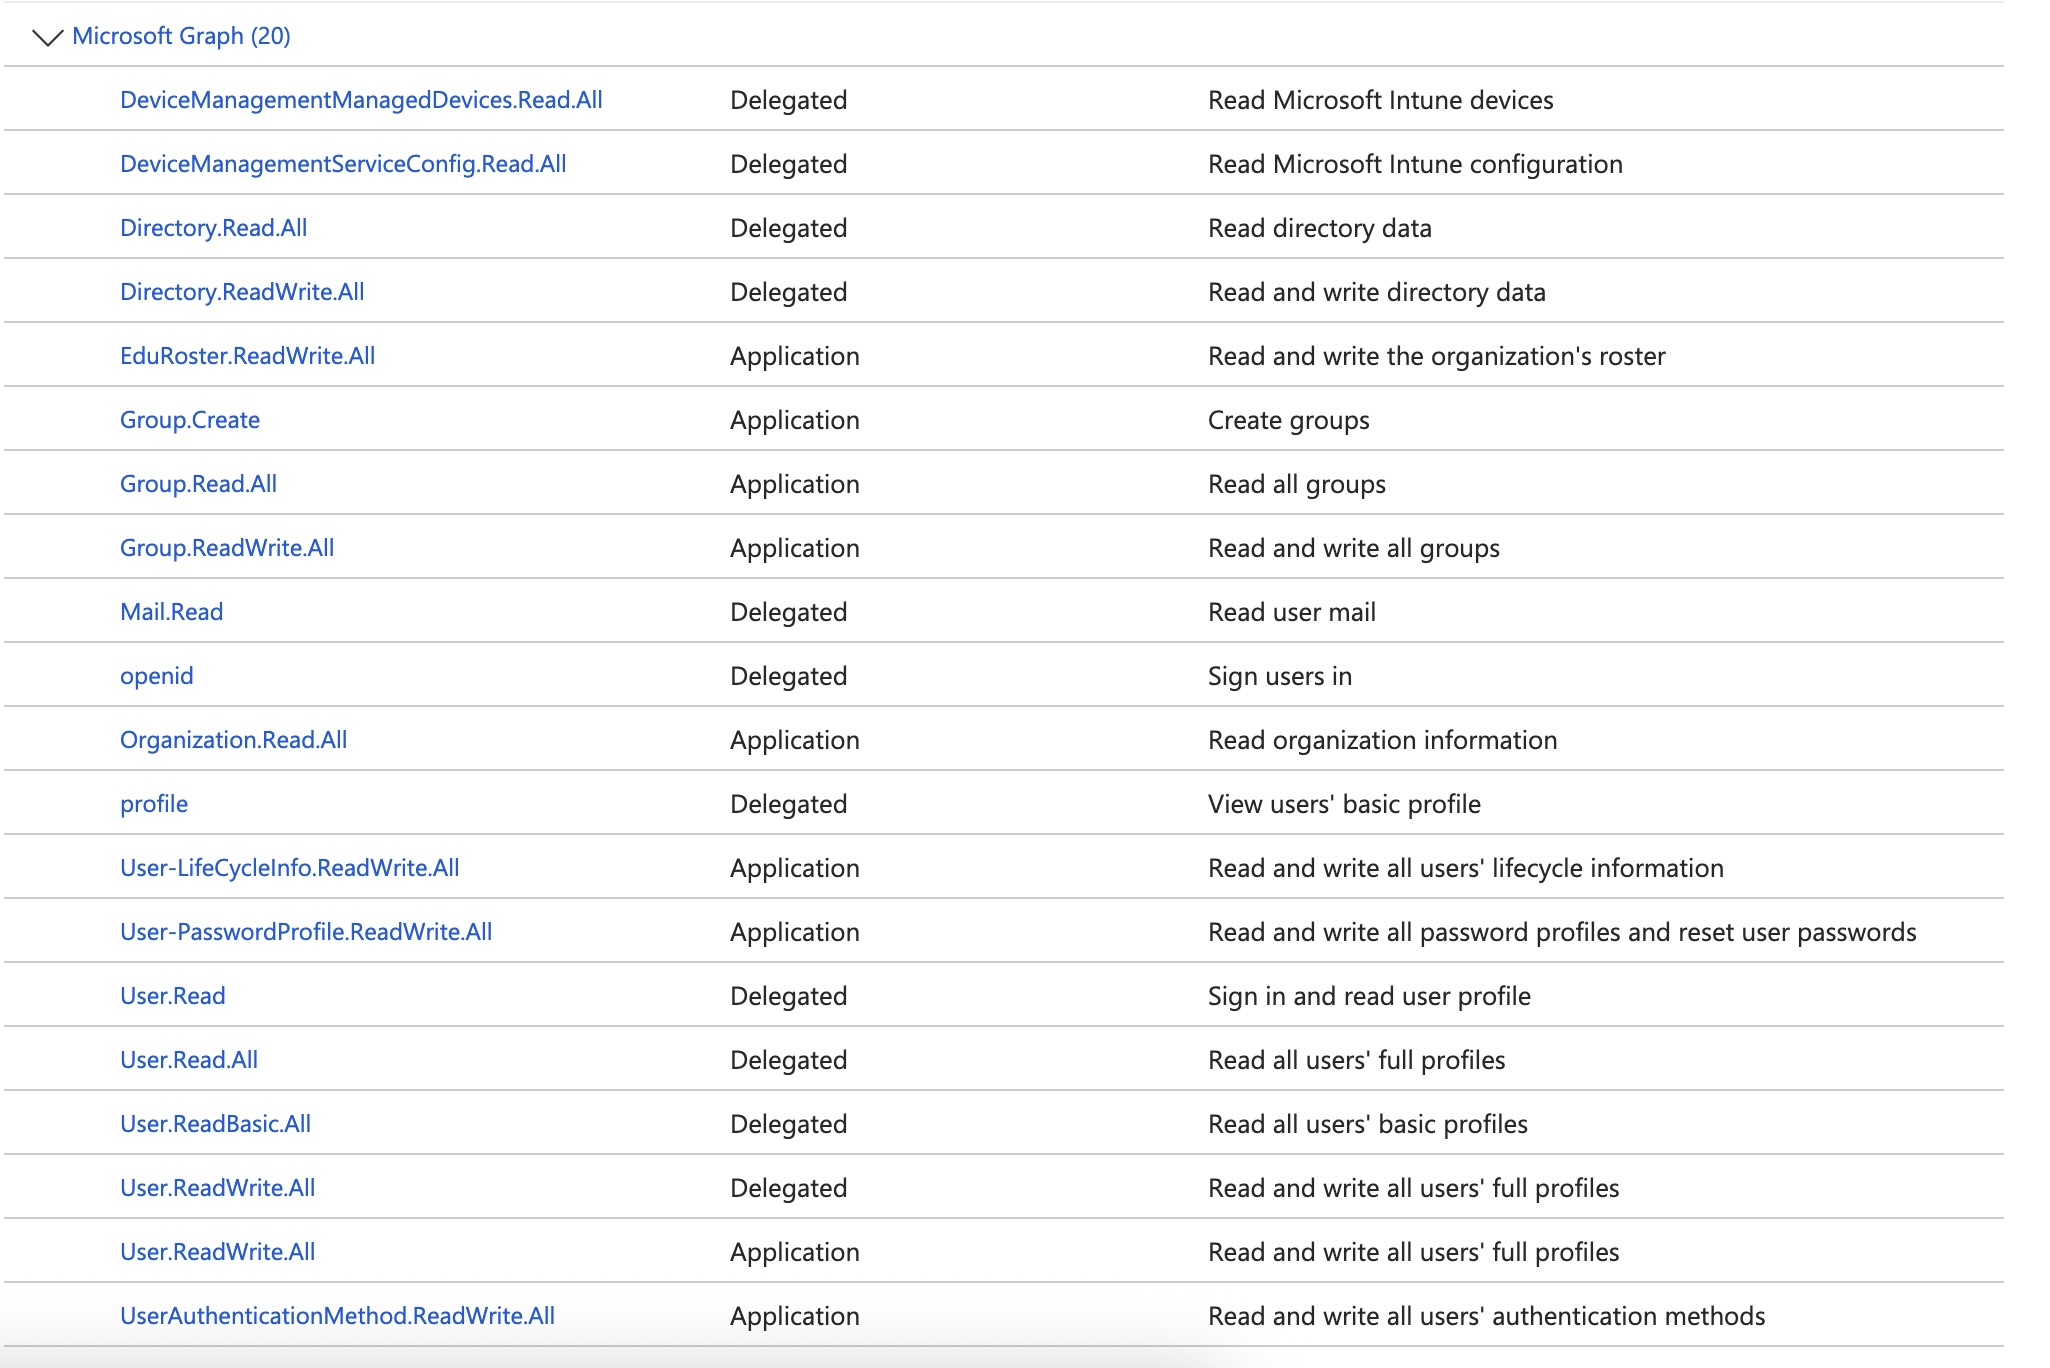This screenshot has width=2050, height=1368.
Task: Select 'Read Microsoft Intune devices' description
Action: pos(1380,100)
